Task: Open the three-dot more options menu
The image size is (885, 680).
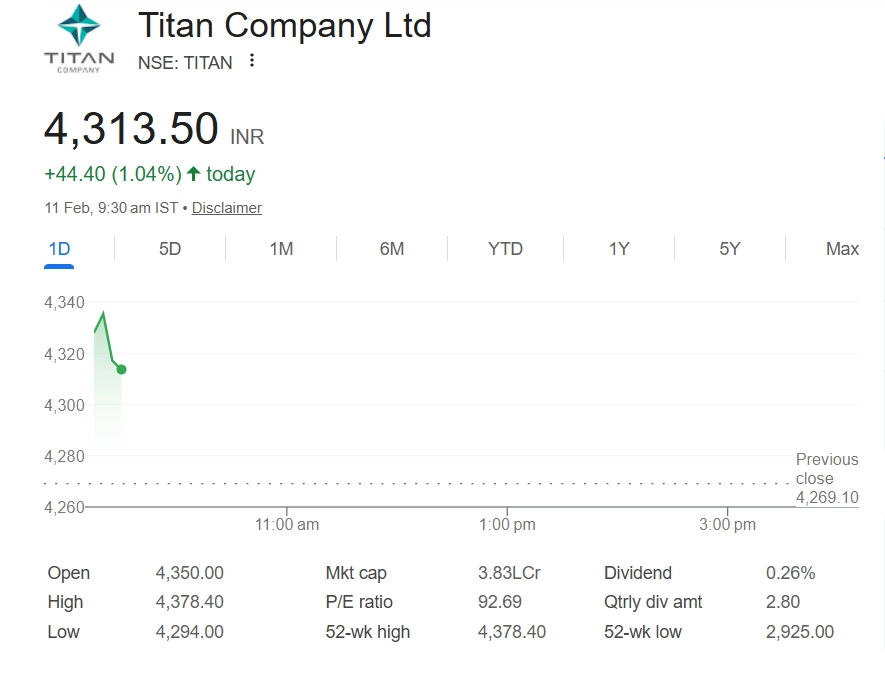Action: pyautogui.click(x=252, y=61)
